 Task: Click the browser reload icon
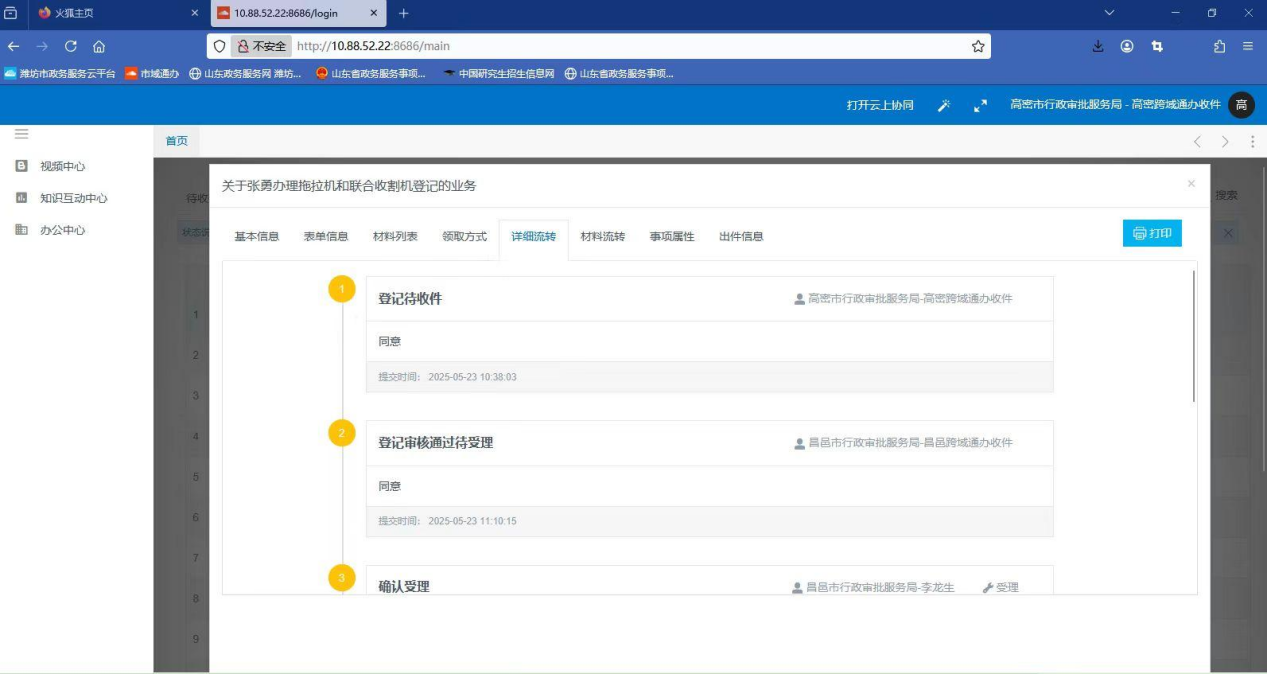71,46
